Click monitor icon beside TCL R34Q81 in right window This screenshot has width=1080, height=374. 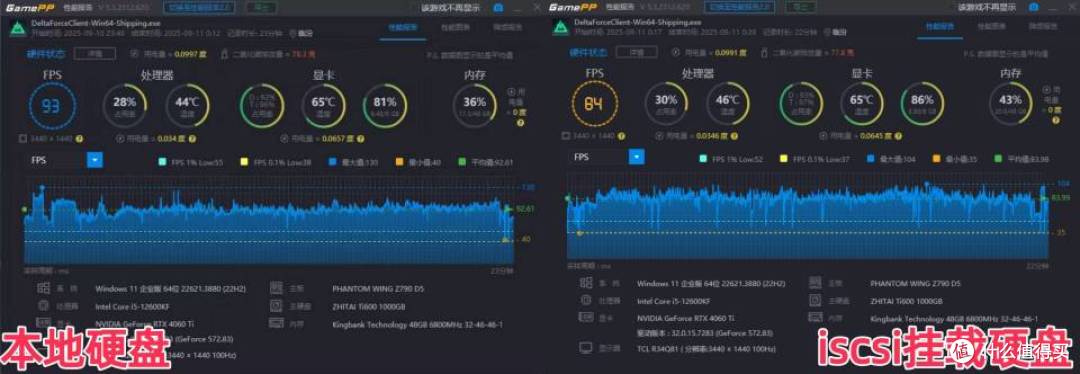click(586, 347)
